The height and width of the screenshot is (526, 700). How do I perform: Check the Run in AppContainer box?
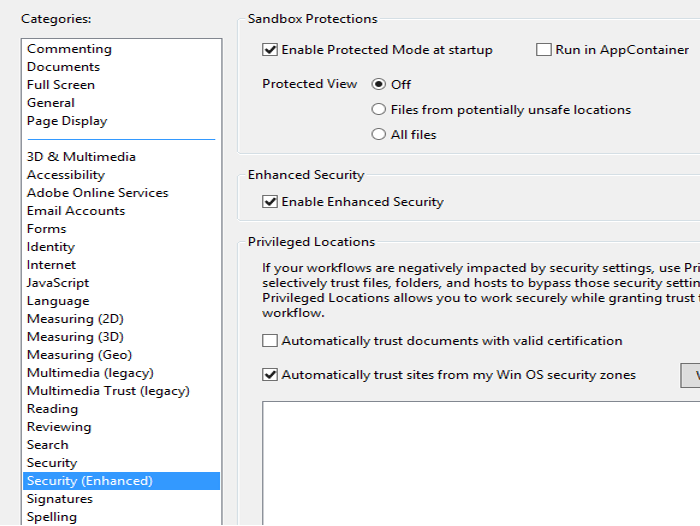pos(544,50)
